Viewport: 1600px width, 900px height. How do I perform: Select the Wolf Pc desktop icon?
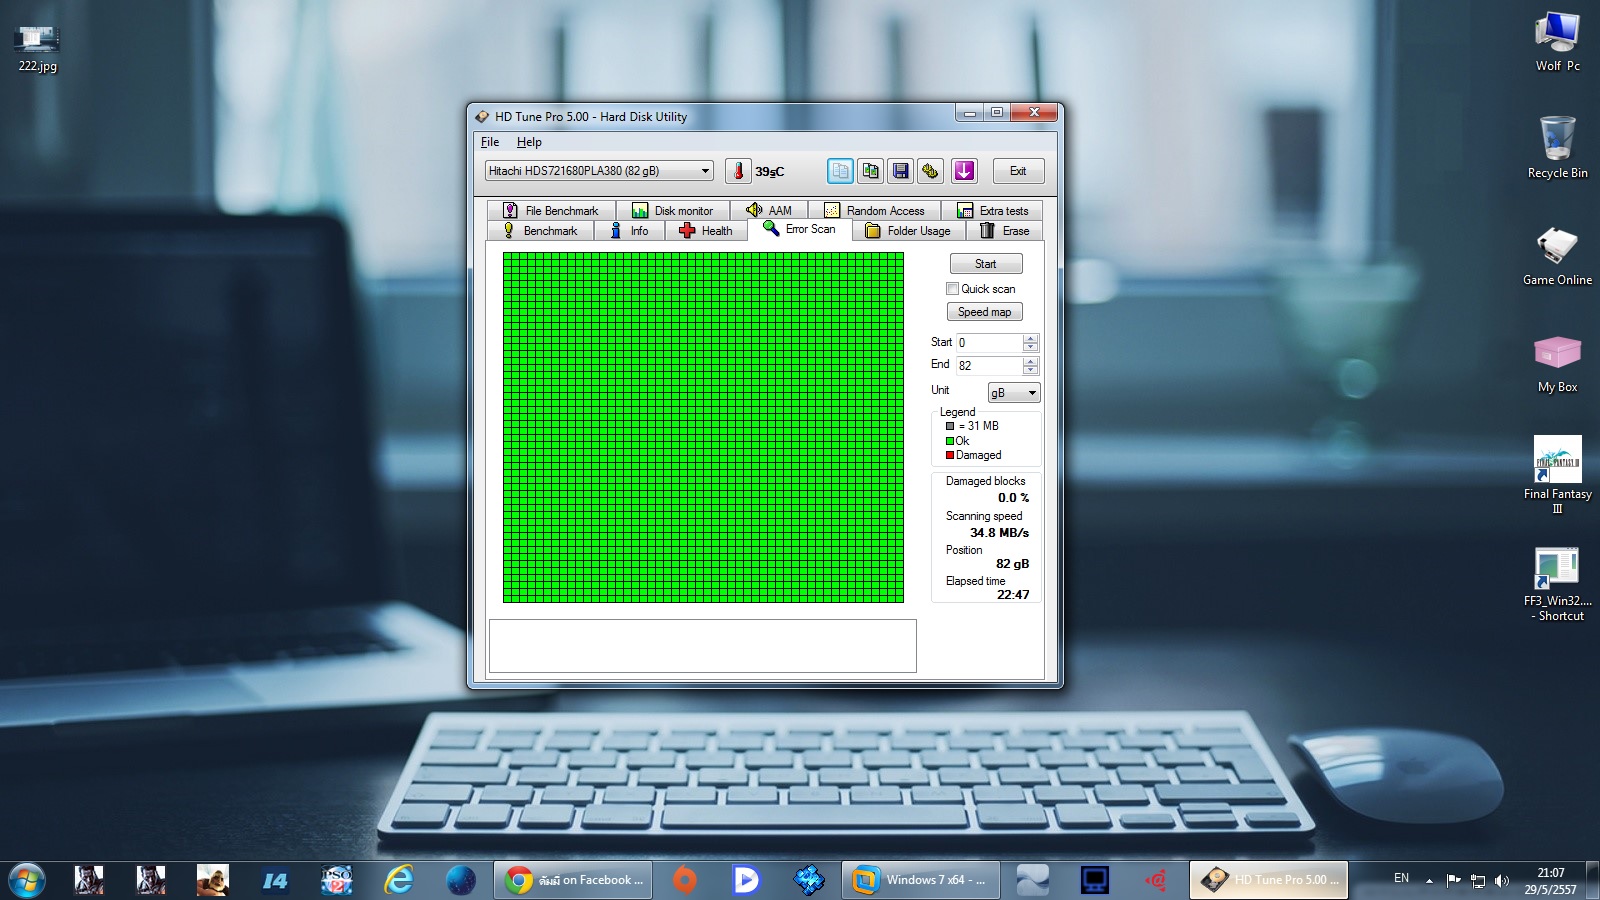(1557, 43)
